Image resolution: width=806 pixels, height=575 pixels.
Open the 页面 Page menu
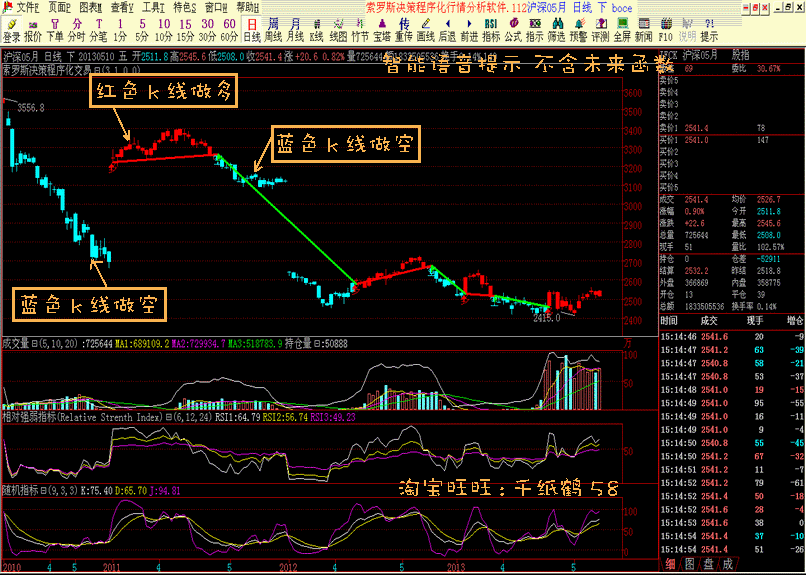point(59,7)
